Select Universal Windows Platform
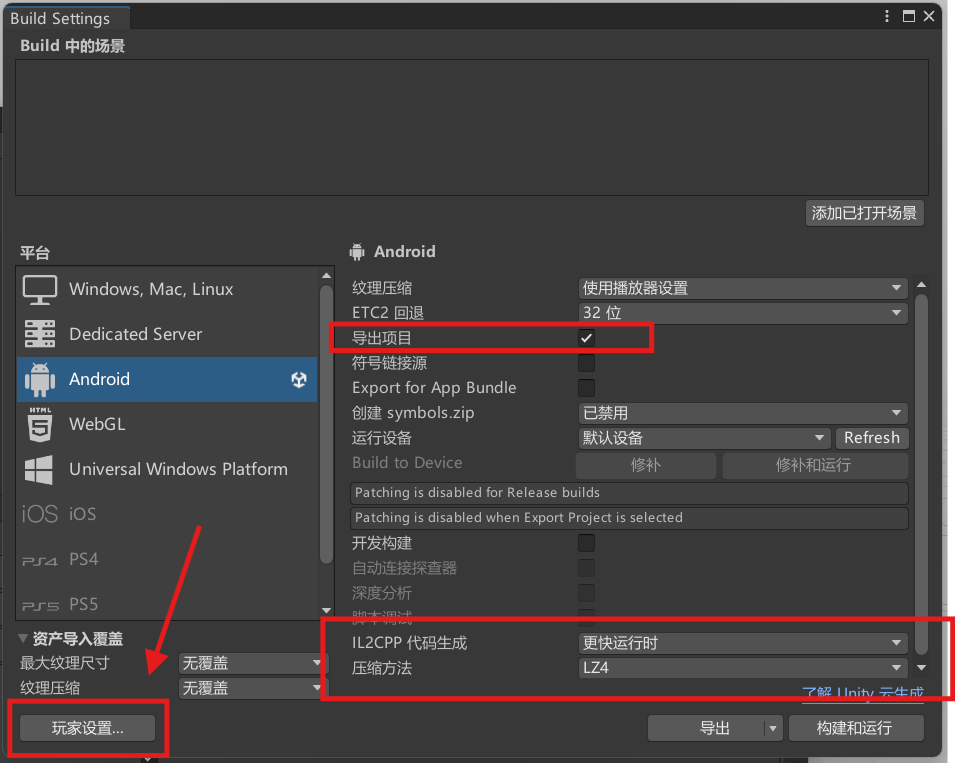 [167, 469]
